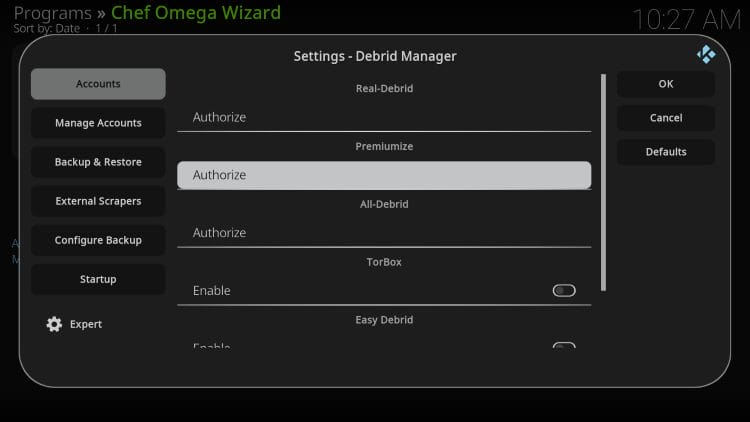This screenshot has height=422, width=750.
Task: Authorize the Real-Debrid account
Action: (384, 117)
